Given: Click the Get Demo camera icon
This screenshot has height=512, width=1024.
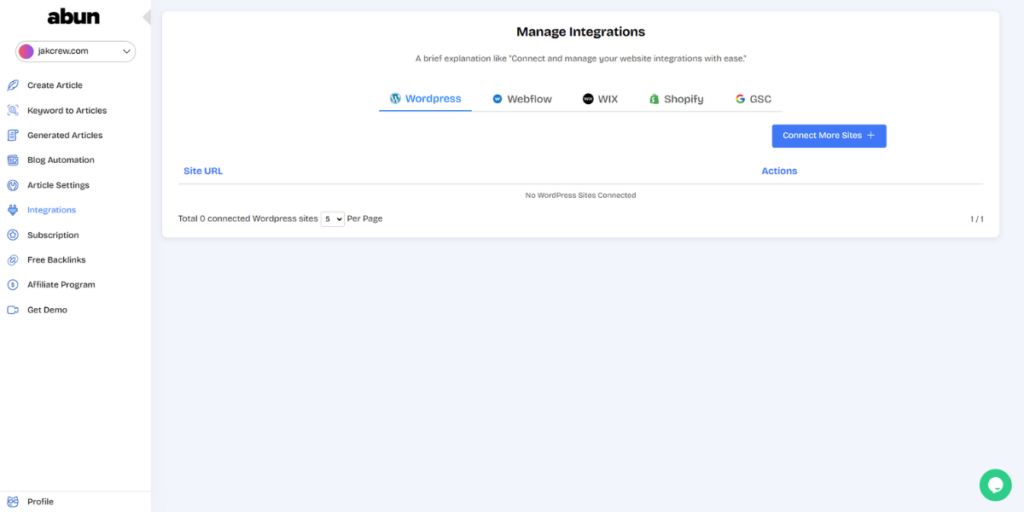Looking at the screenshot, I should pos(12,310).
